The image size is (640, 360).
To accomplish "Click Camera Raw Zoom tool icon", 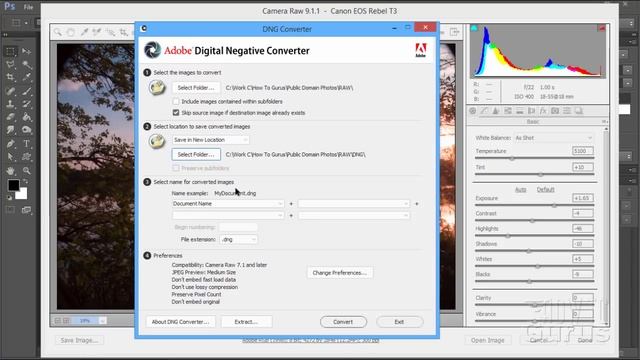I will (58, 32).
